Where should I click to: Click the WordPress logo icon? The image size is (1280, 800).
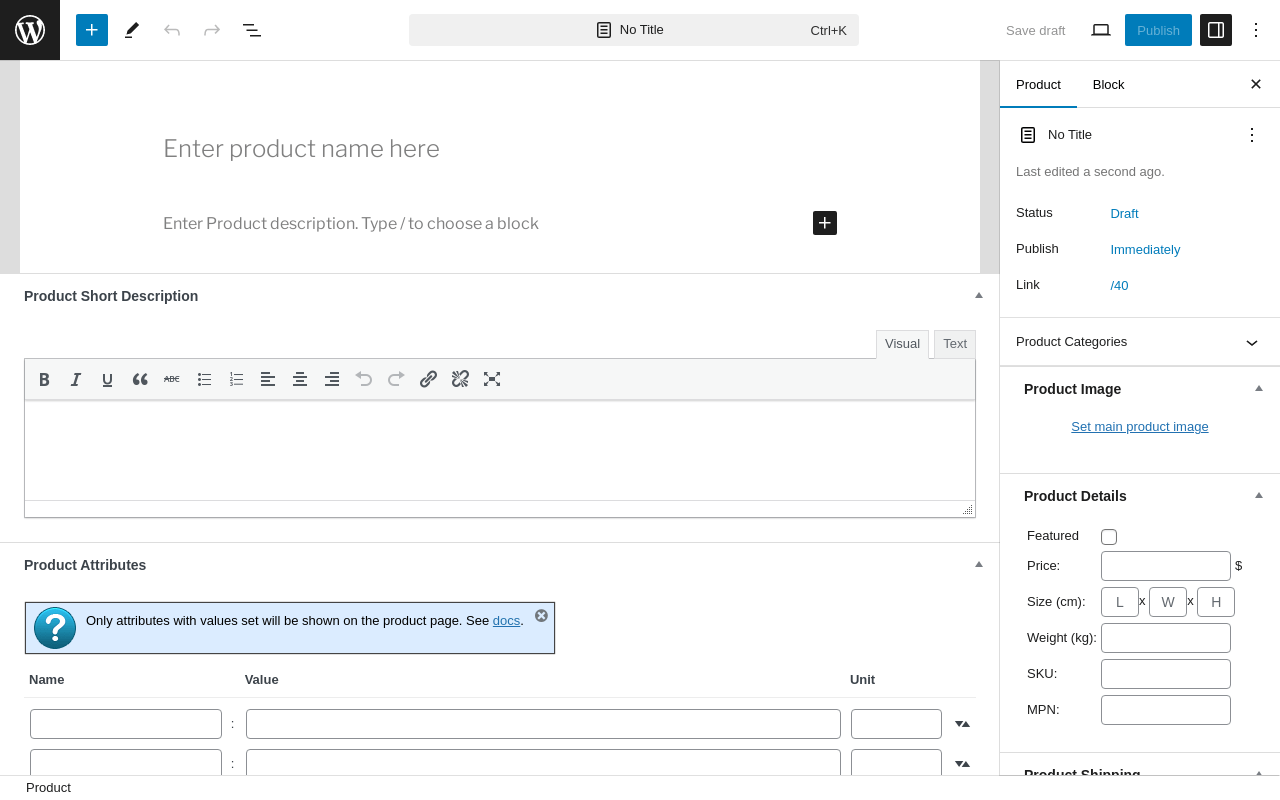click(30, 30)
